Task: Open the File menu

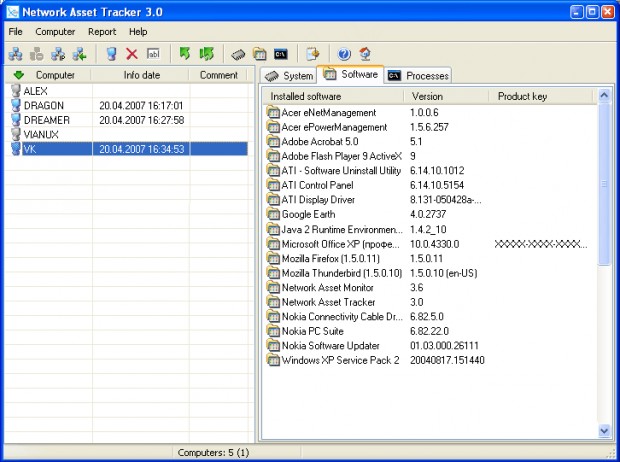Action: [15, 32]
